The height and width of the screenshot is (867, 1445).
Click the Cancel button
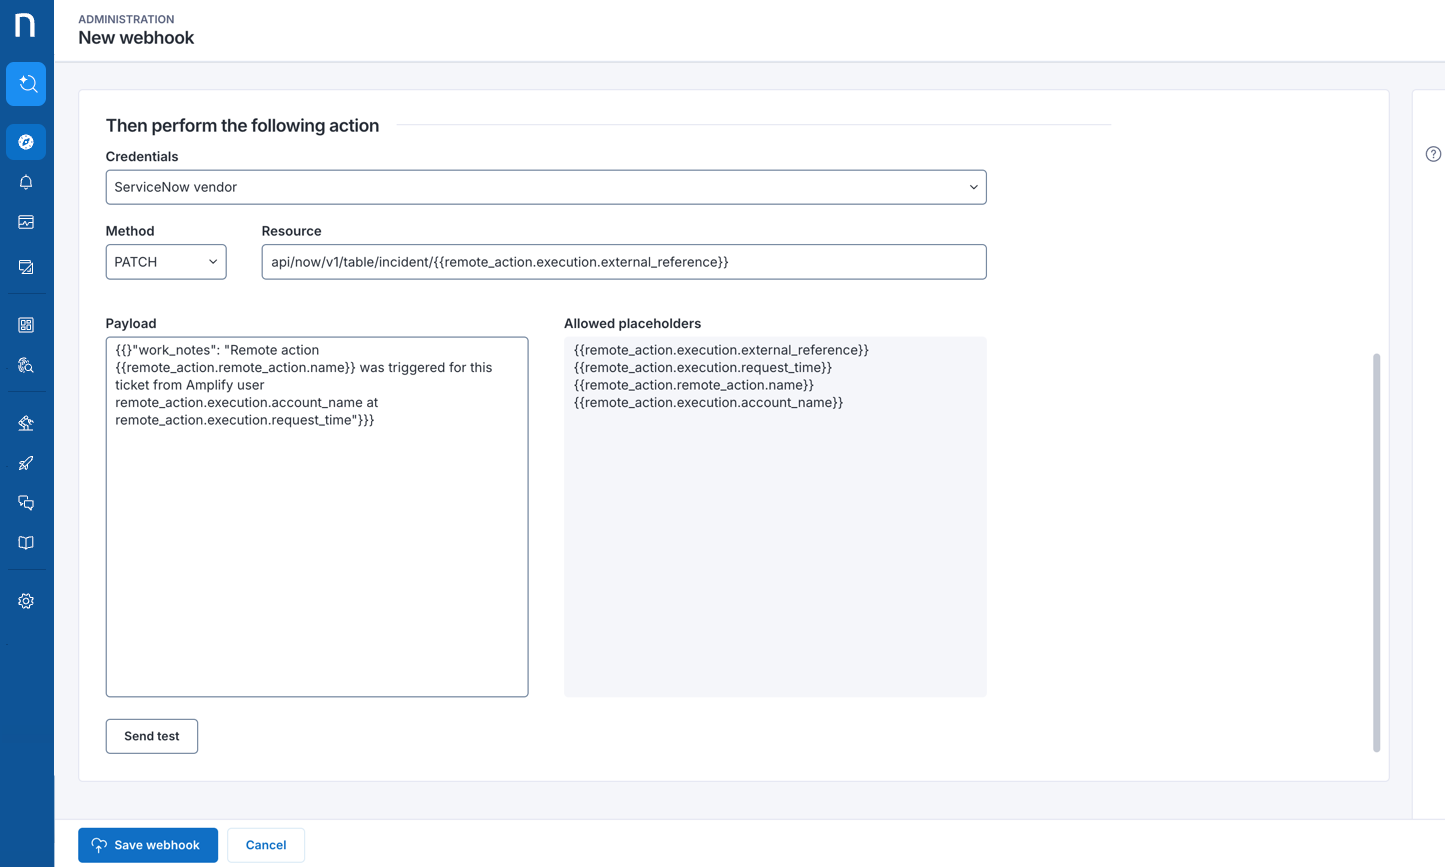(266, 845)
